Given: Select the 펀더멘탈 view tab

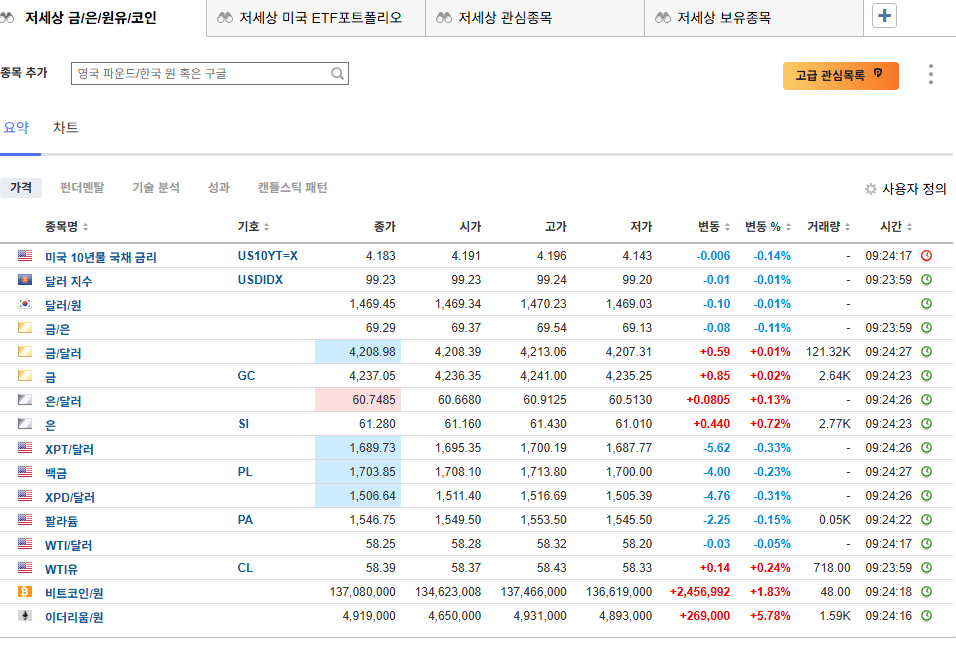Looking at the screenshot, I should coord(82,188).
